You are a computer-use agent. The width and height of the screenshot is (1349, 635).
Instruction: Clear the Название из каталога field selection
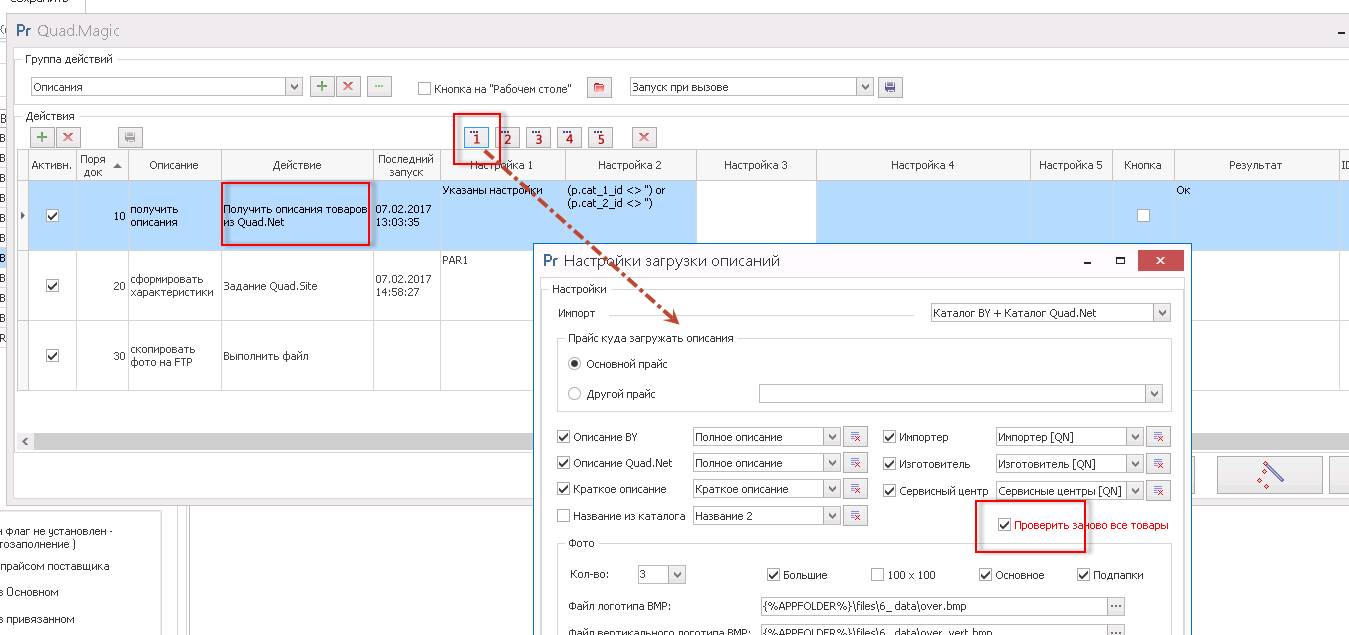[x=855, y=515]
